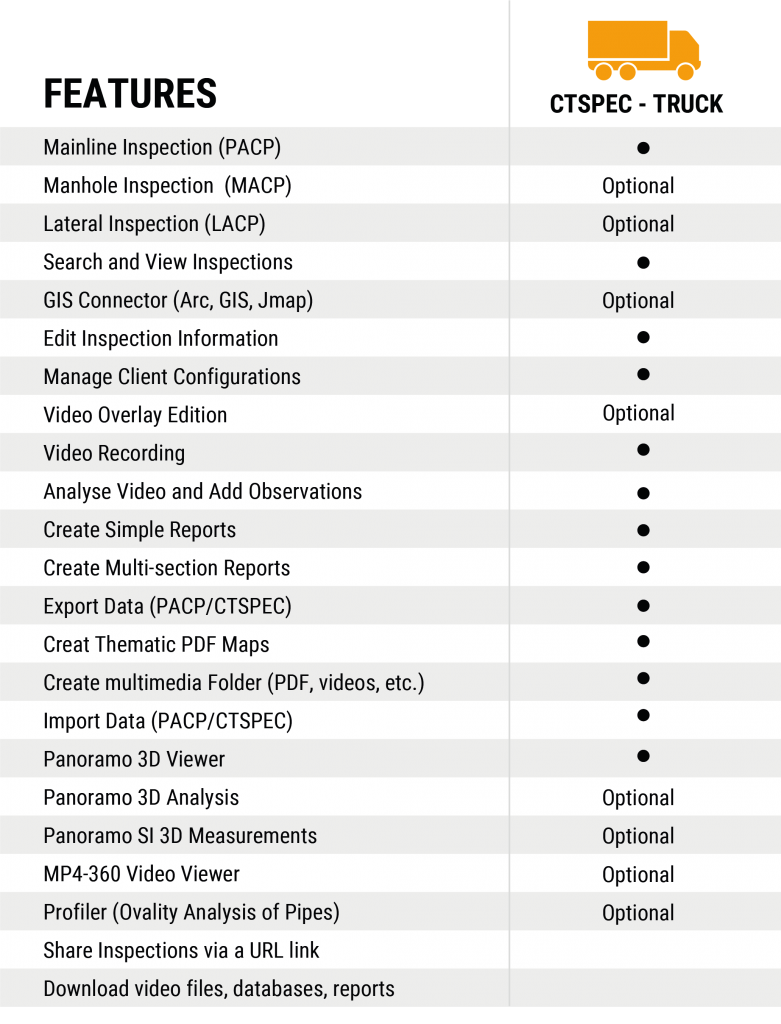Viewport: 781px width, 1024px height.
Task: Click the CTSPEC - TRUCK column heading
Action: tap(636, 104)
